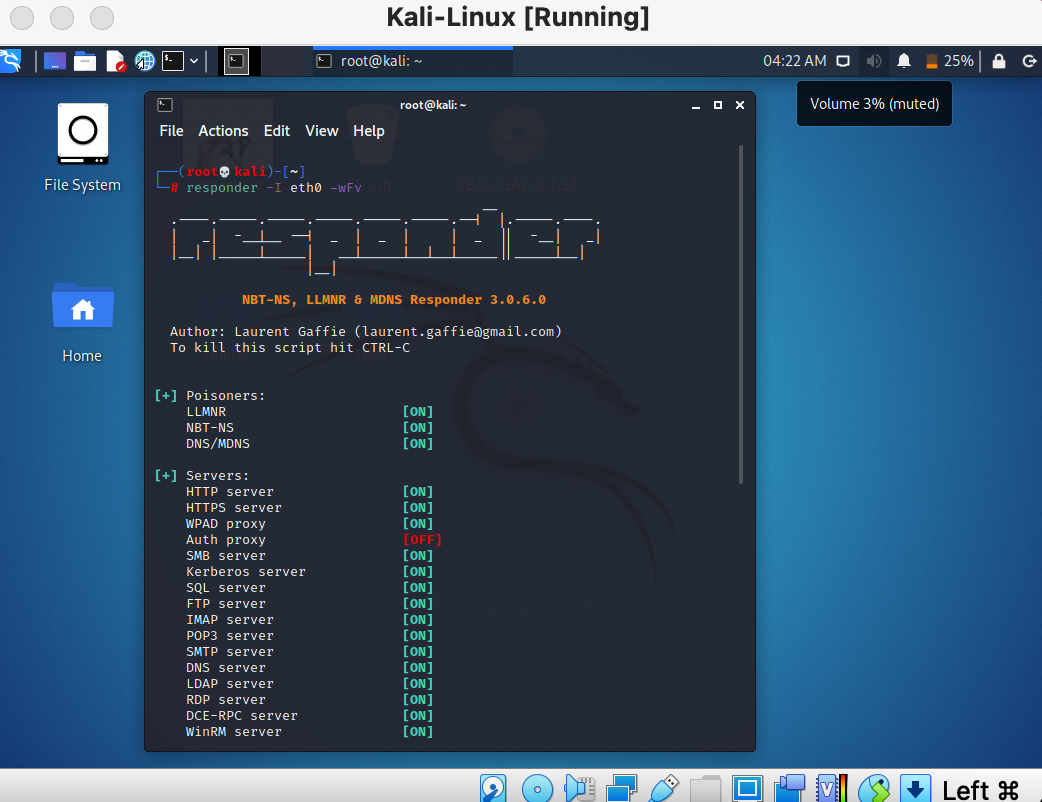Click VirtualBox mouse integration icon

874,789
